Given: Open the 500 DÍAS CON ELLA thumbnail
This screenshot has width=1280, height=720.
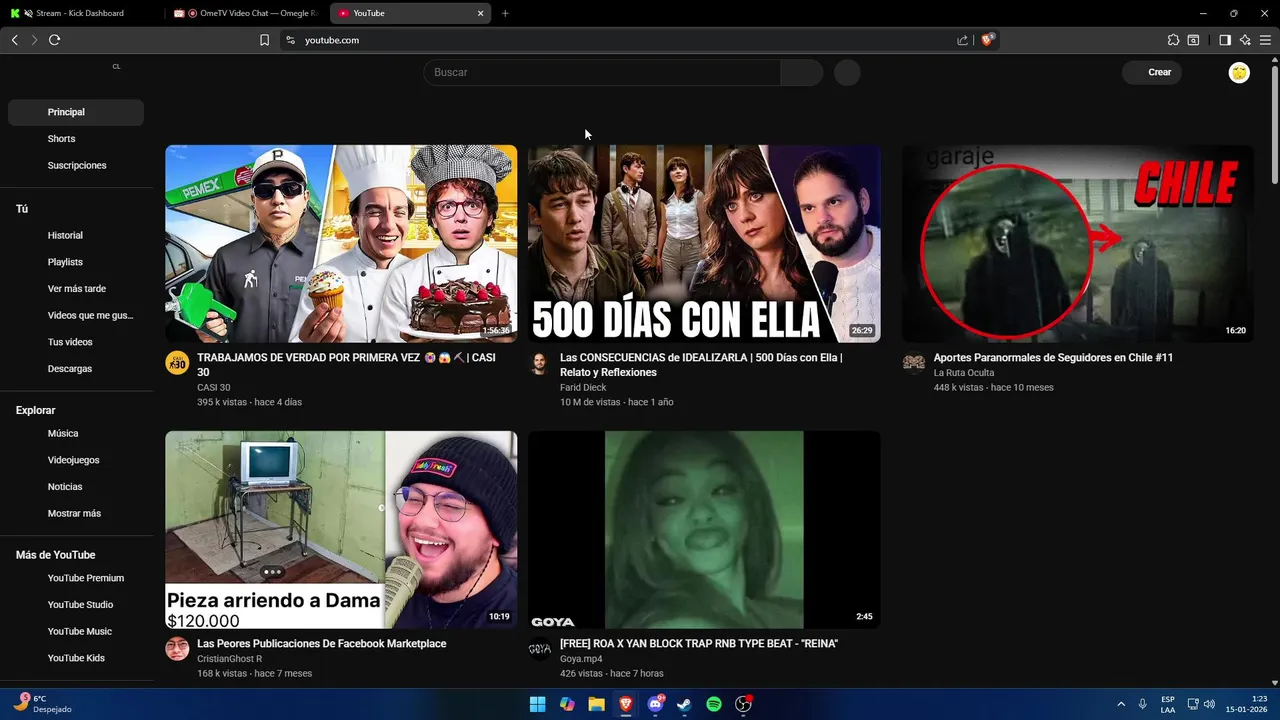Looking at the screenshot, I should (704, 244).
